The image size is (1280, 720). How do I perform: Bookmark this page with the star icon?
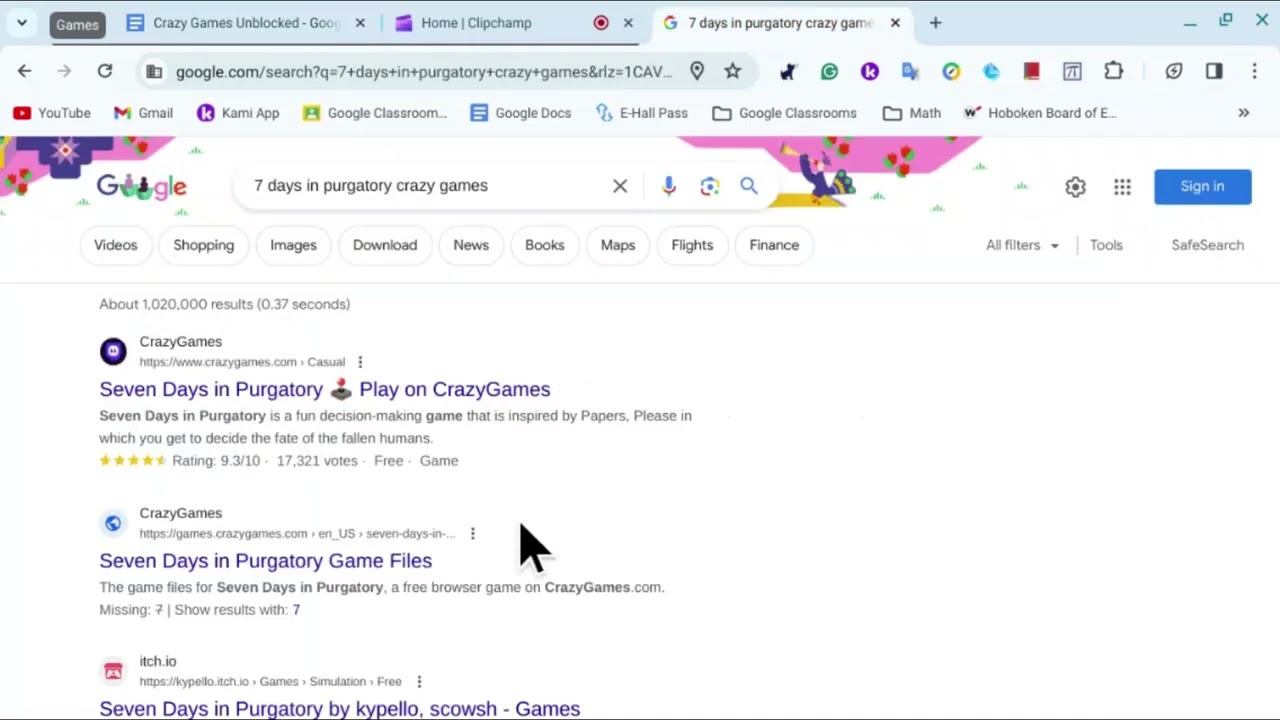tap(733, 71)
